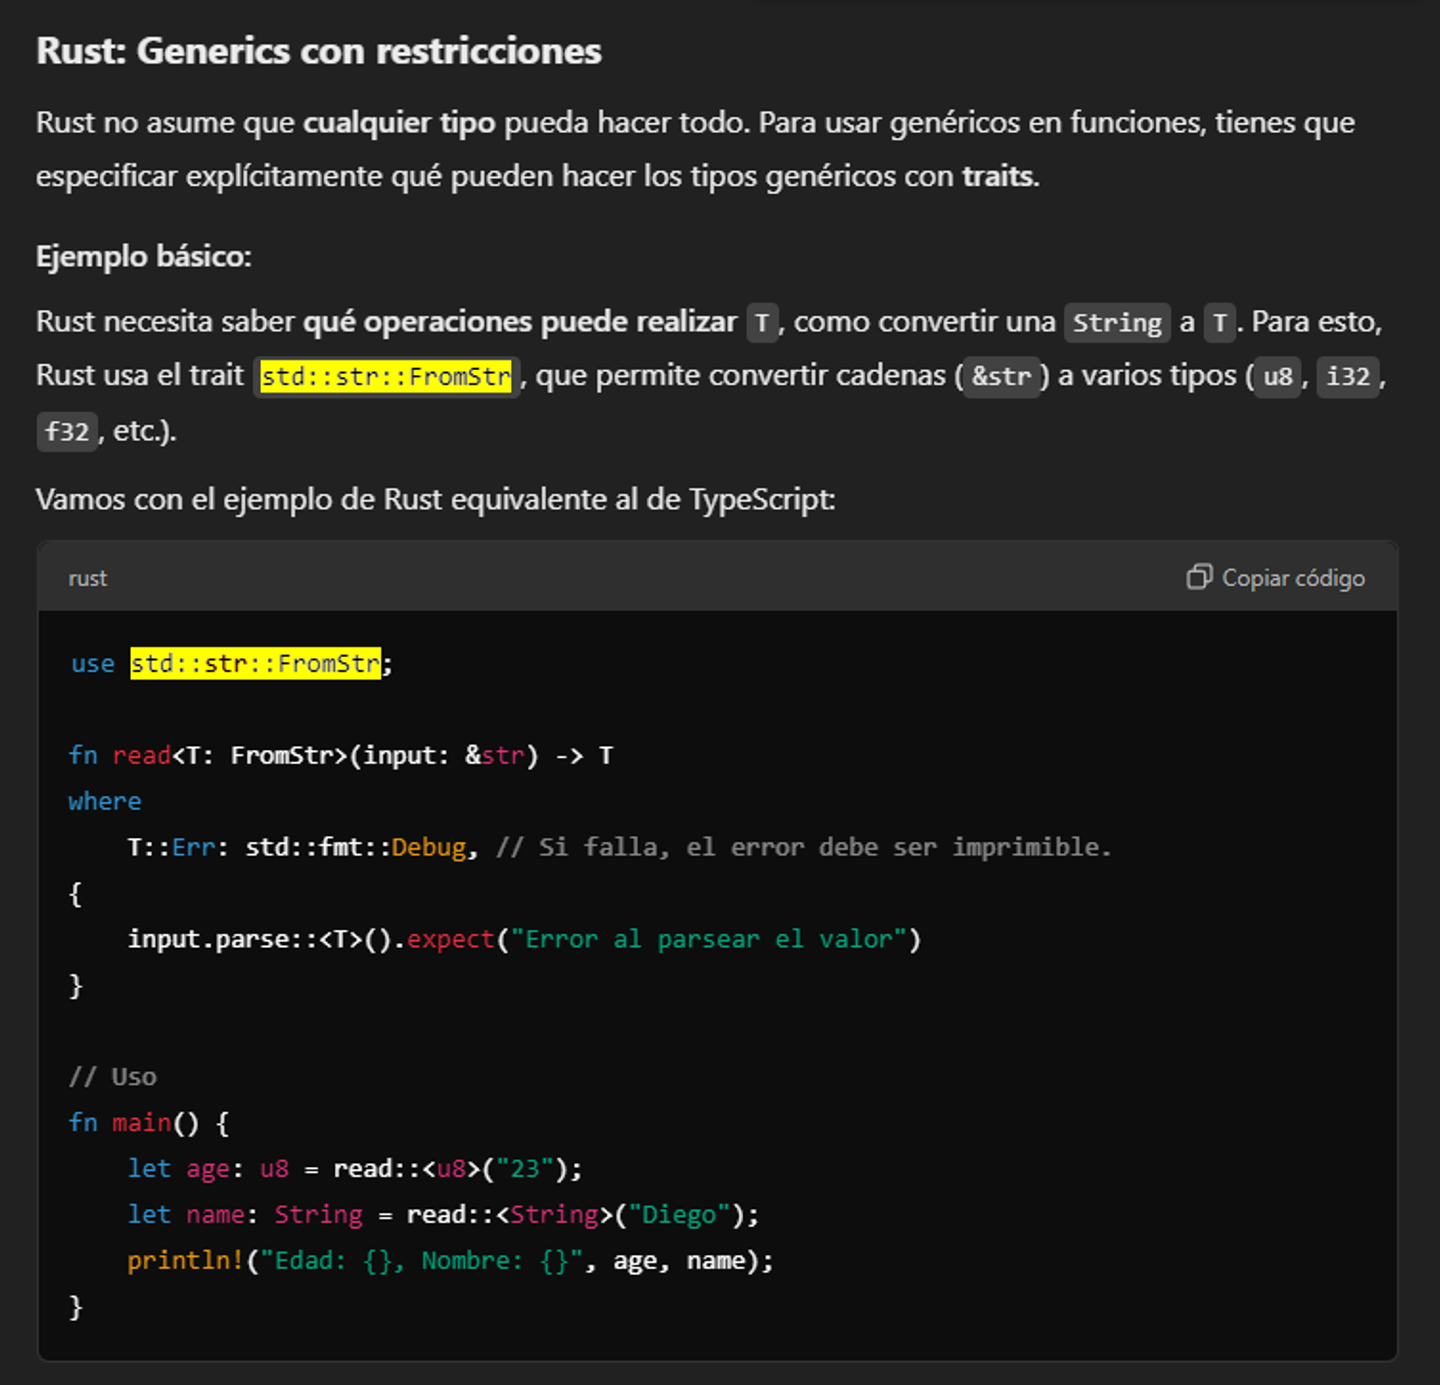Click the 'Ejemplo básico:' subheading
1440x1385 pixels.
(x=144, y=256)
